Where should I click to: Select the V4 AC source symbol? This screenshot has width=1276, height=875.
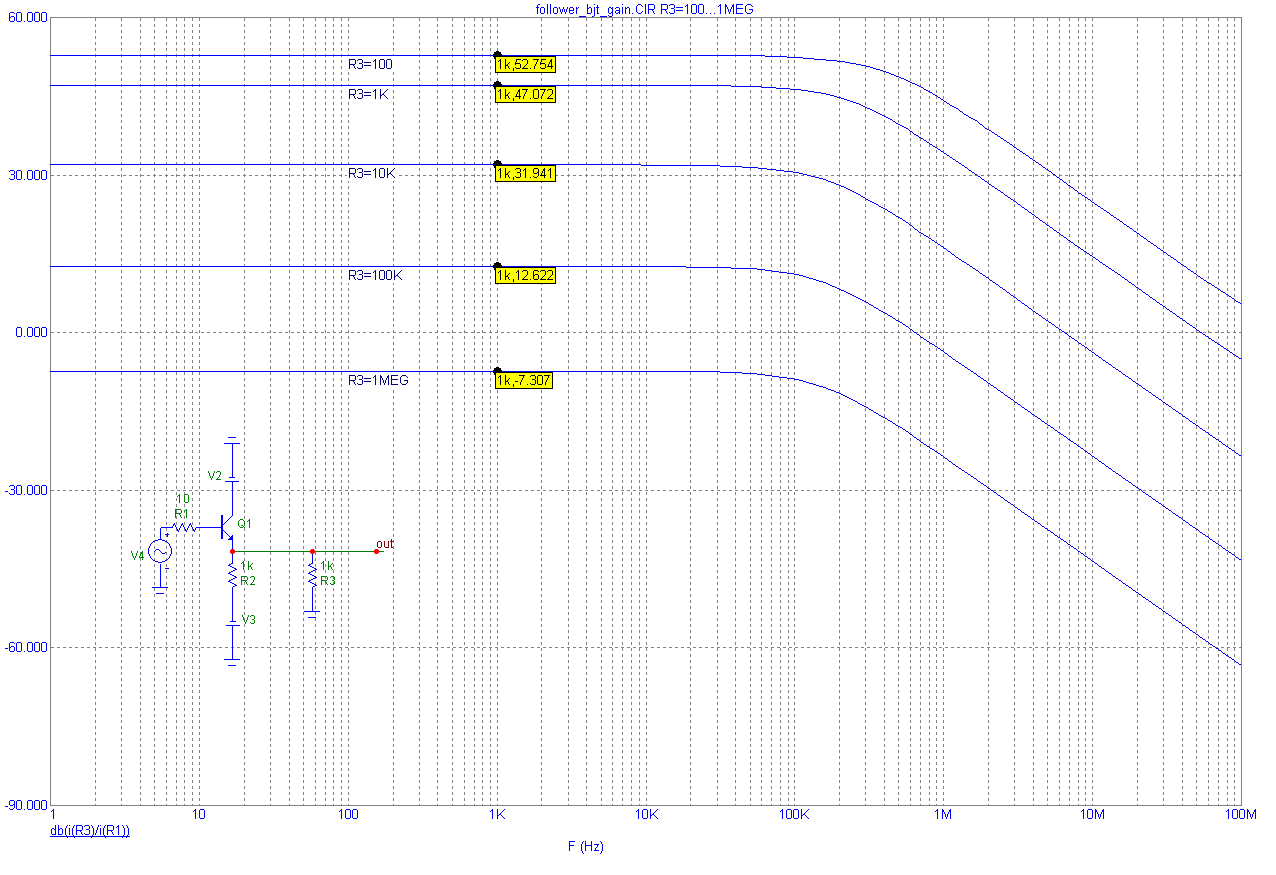(159, 551)
